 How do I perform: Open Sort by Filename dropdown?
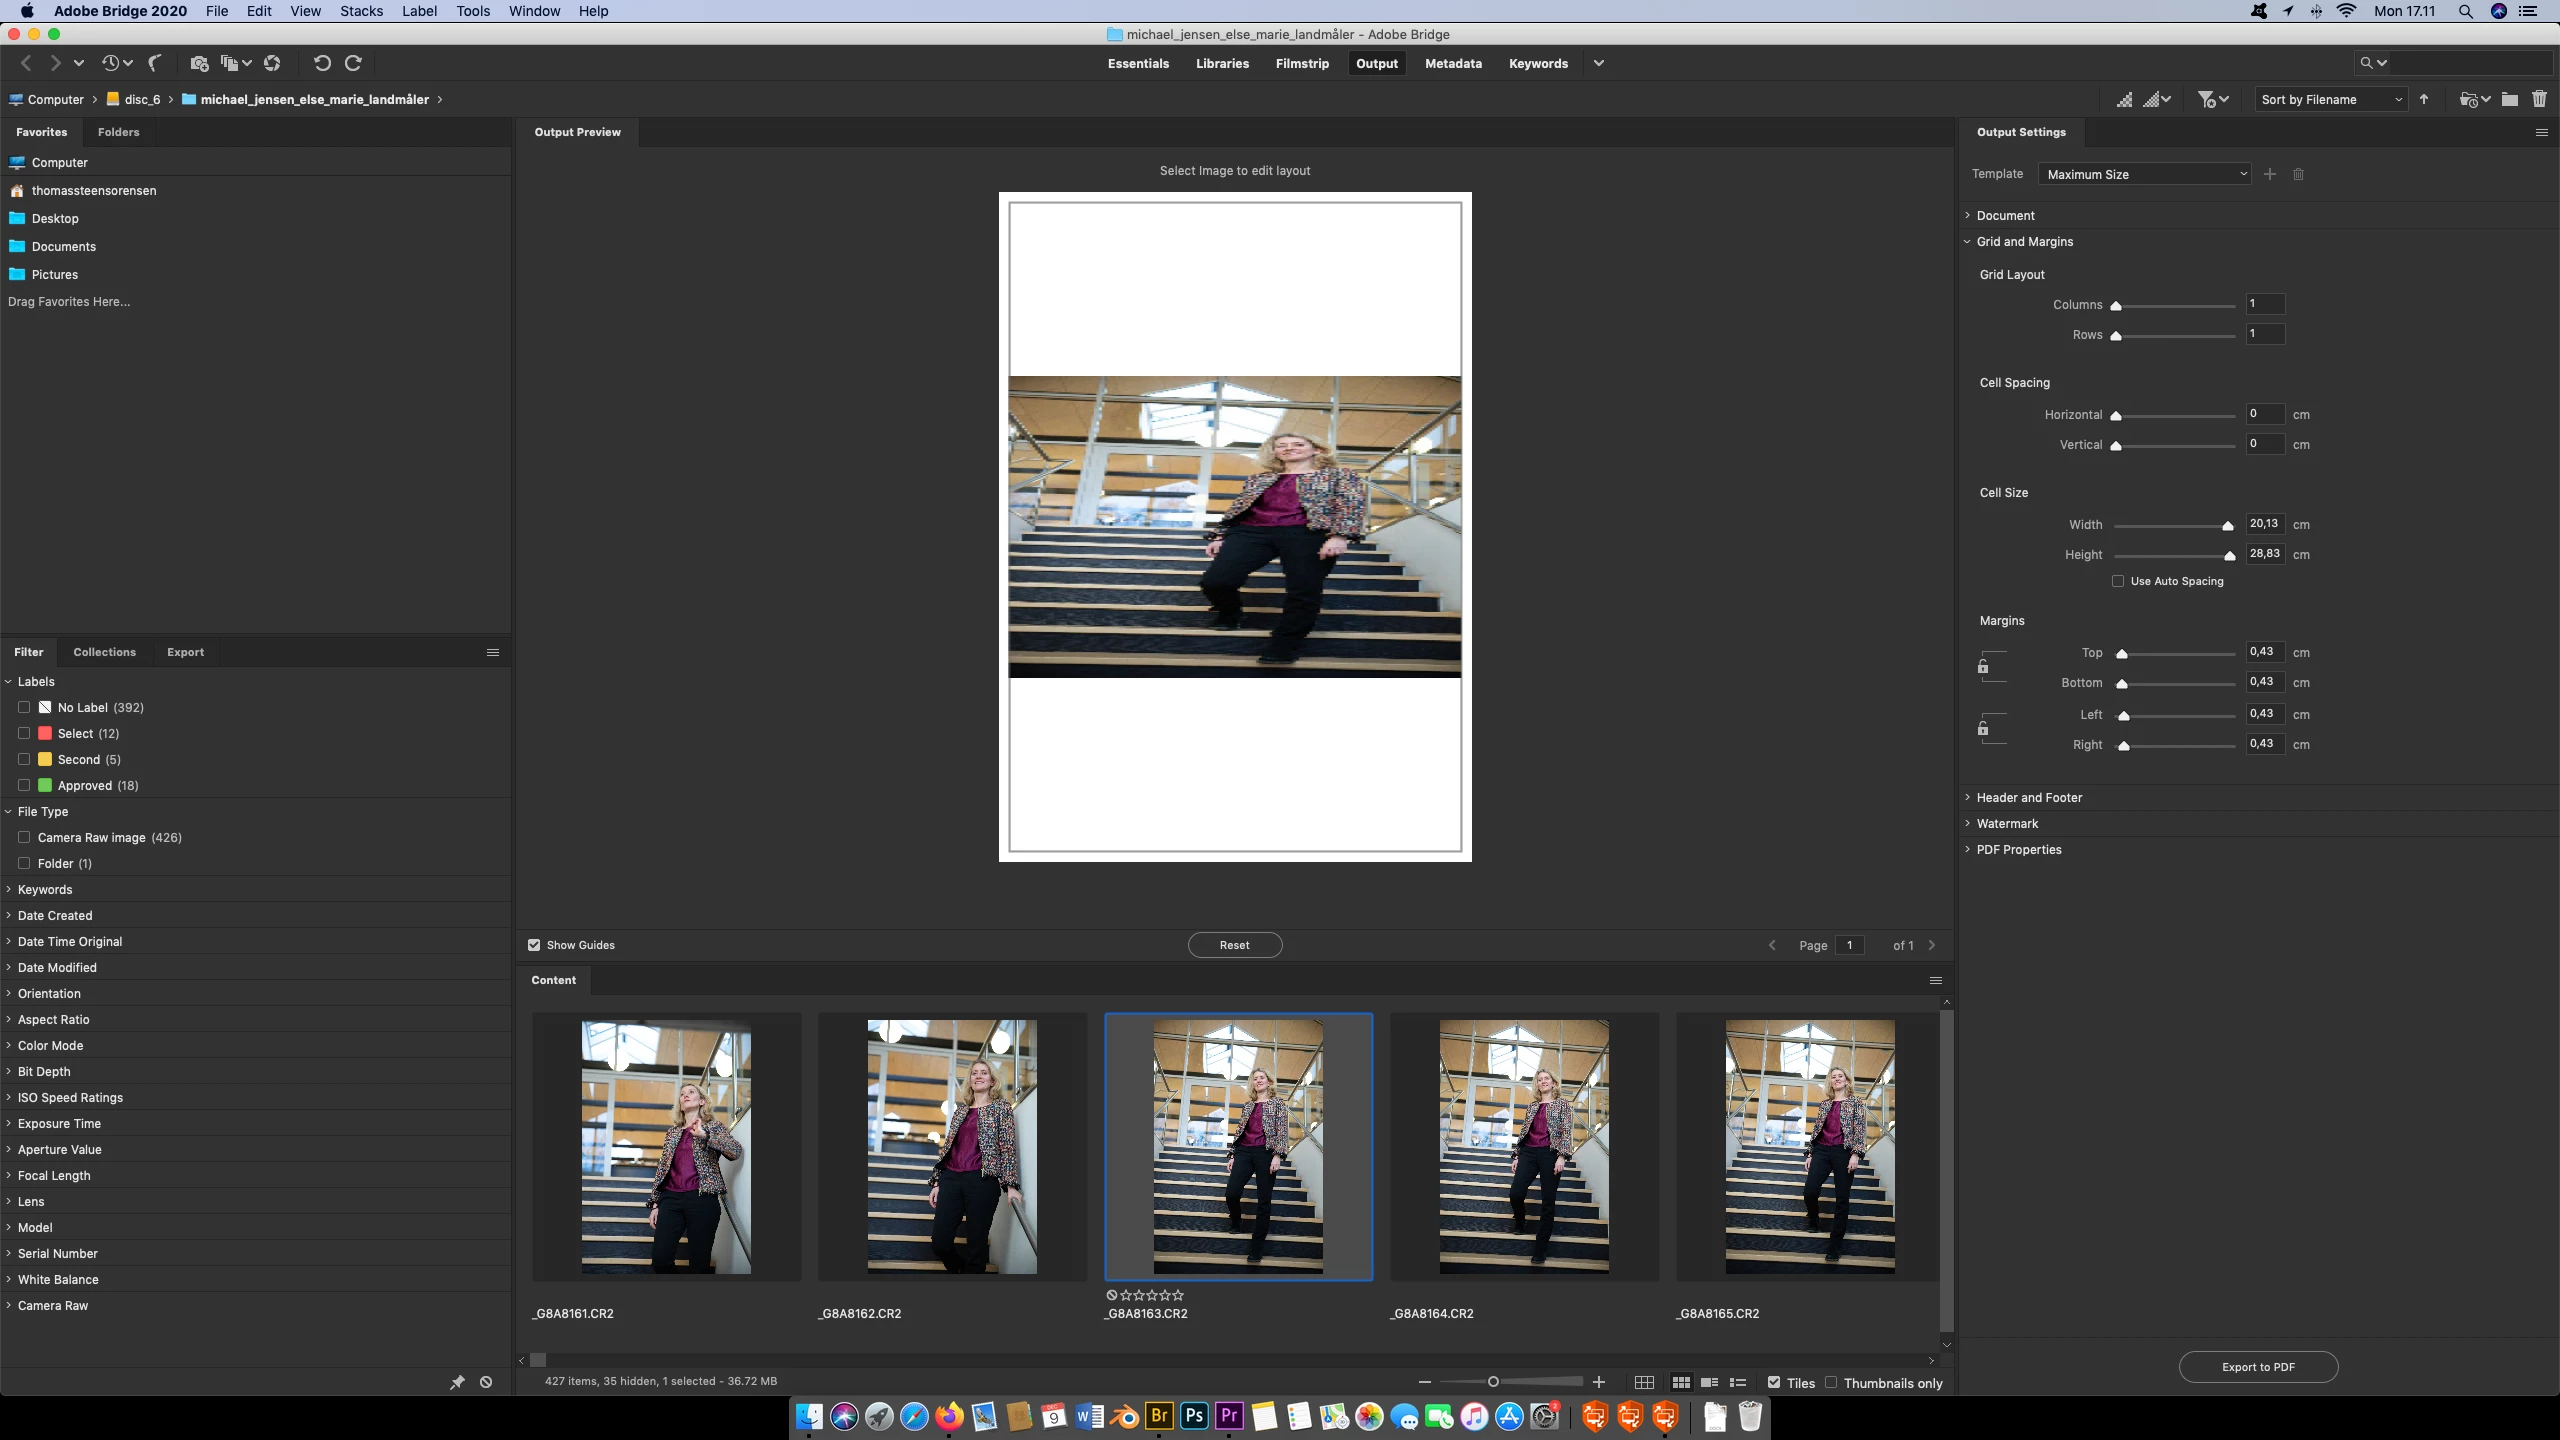tap(2331, 99)
